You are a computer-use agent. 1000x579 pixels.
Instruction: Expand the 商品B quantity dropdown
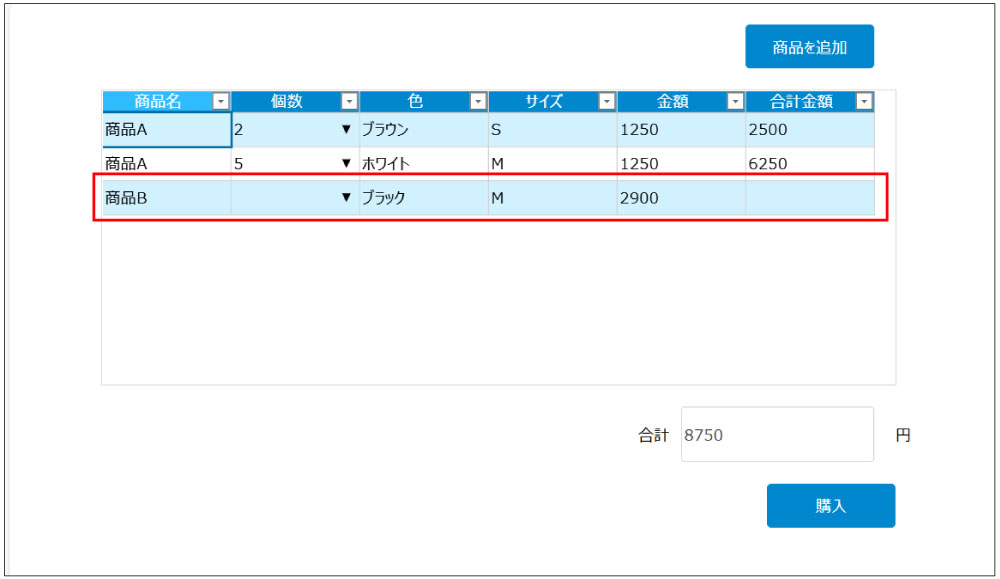click(x=346, y=198)
